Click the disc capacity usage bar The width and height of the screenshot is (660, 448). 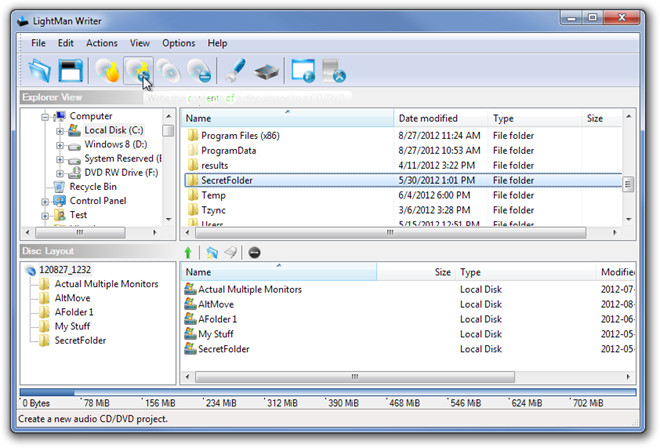point(327,392)
